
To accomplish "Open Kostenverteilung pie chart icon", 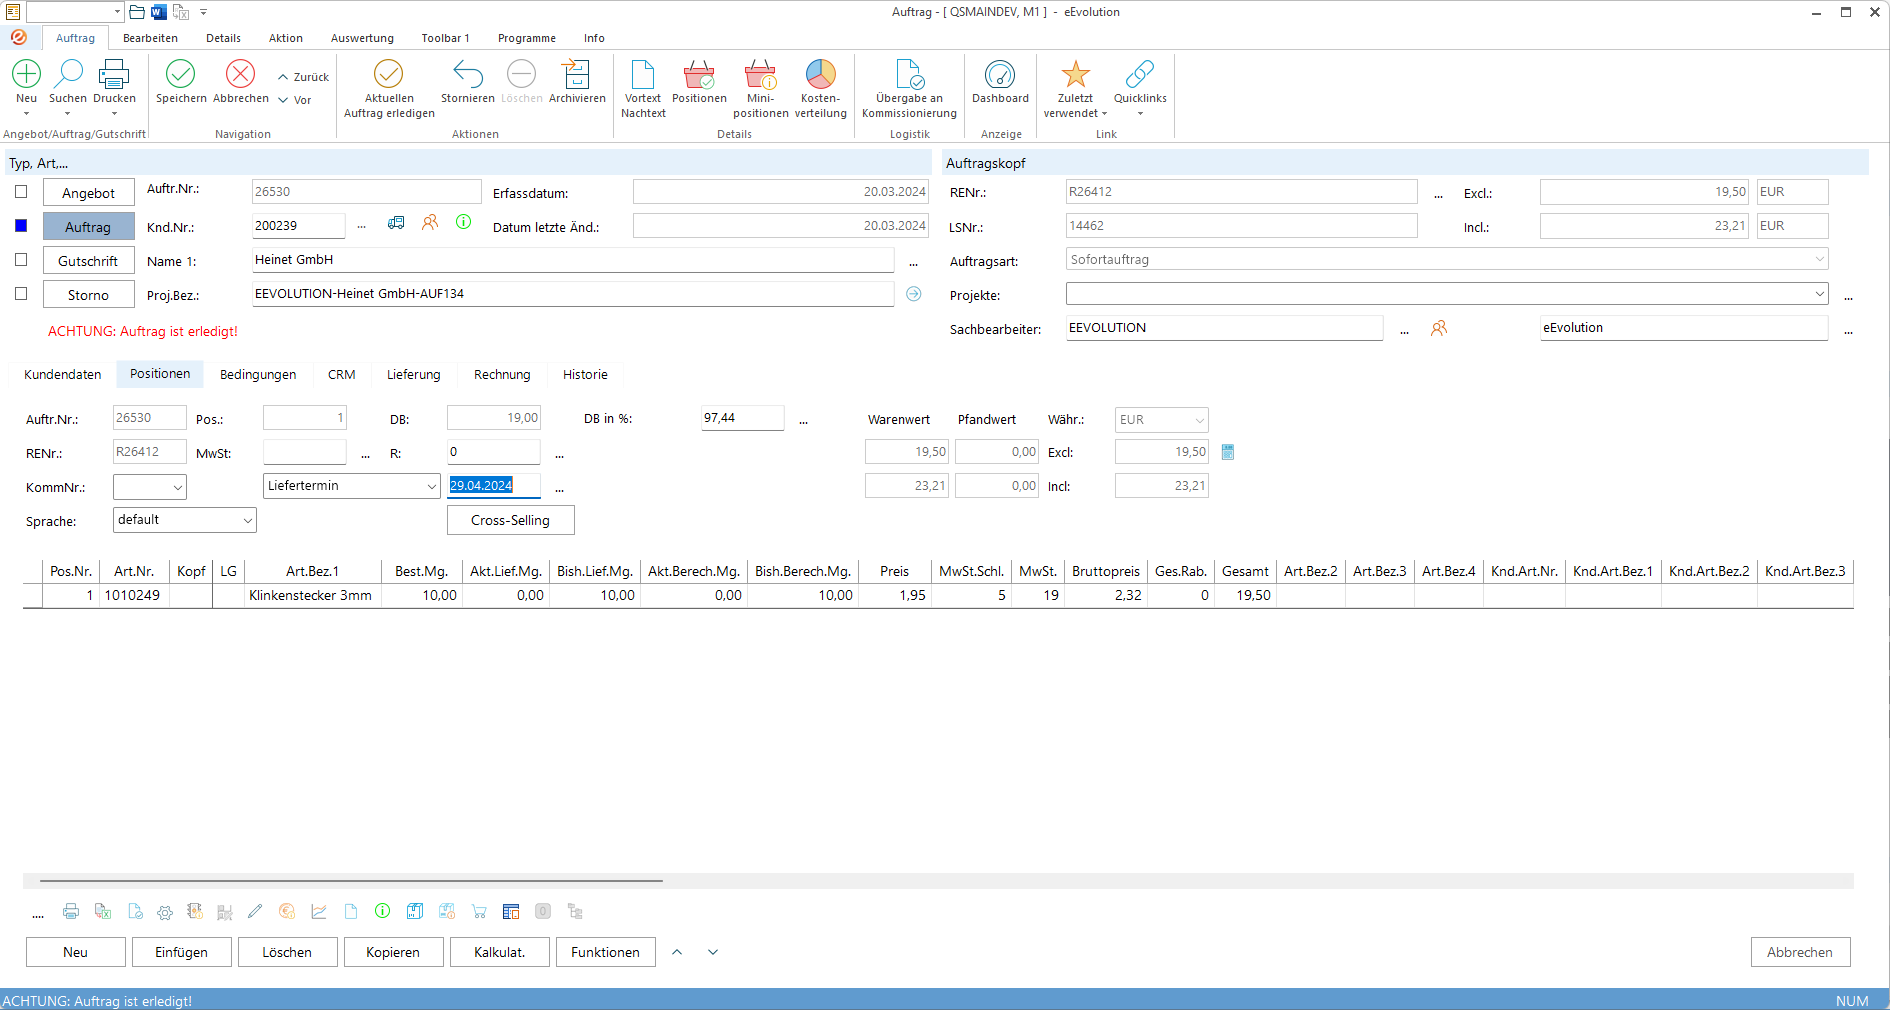I will (x=821, y=74).
